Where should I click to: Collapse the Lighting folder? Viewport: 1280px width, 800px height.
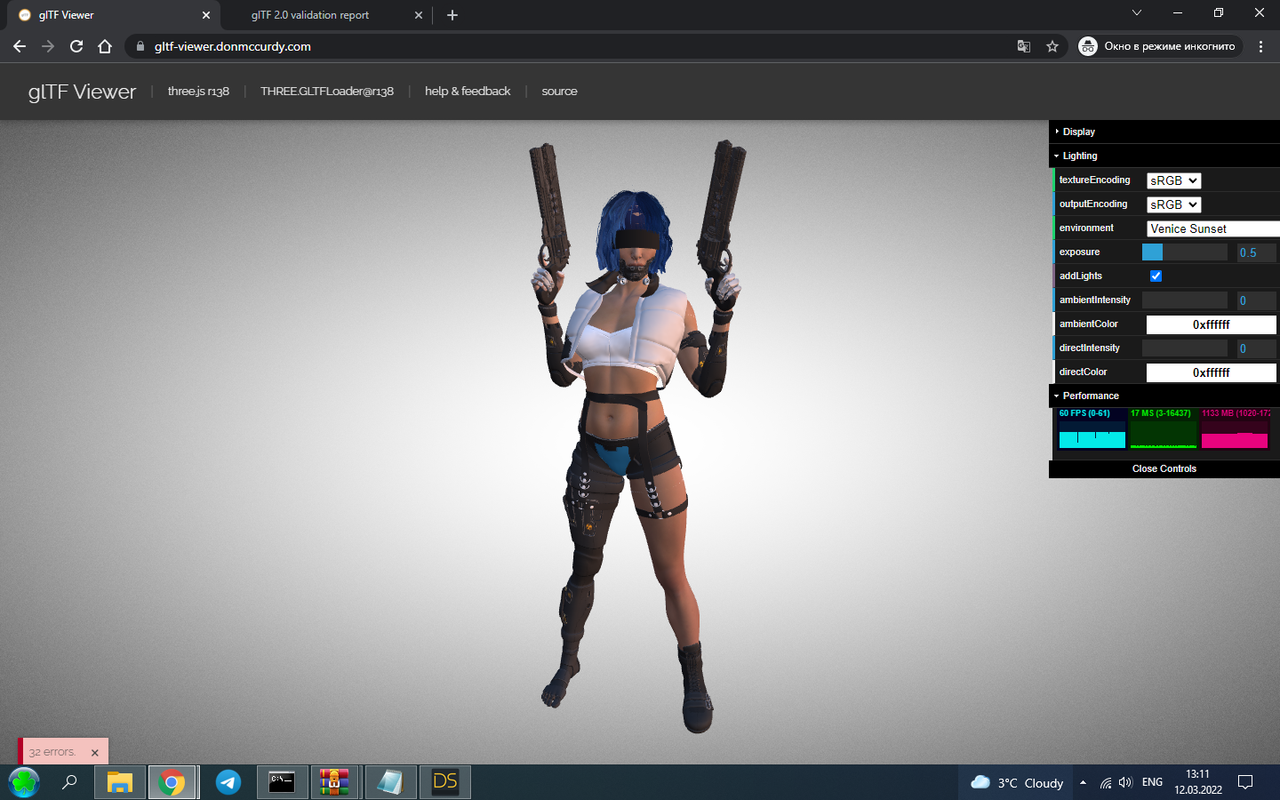coord(1164,155)
